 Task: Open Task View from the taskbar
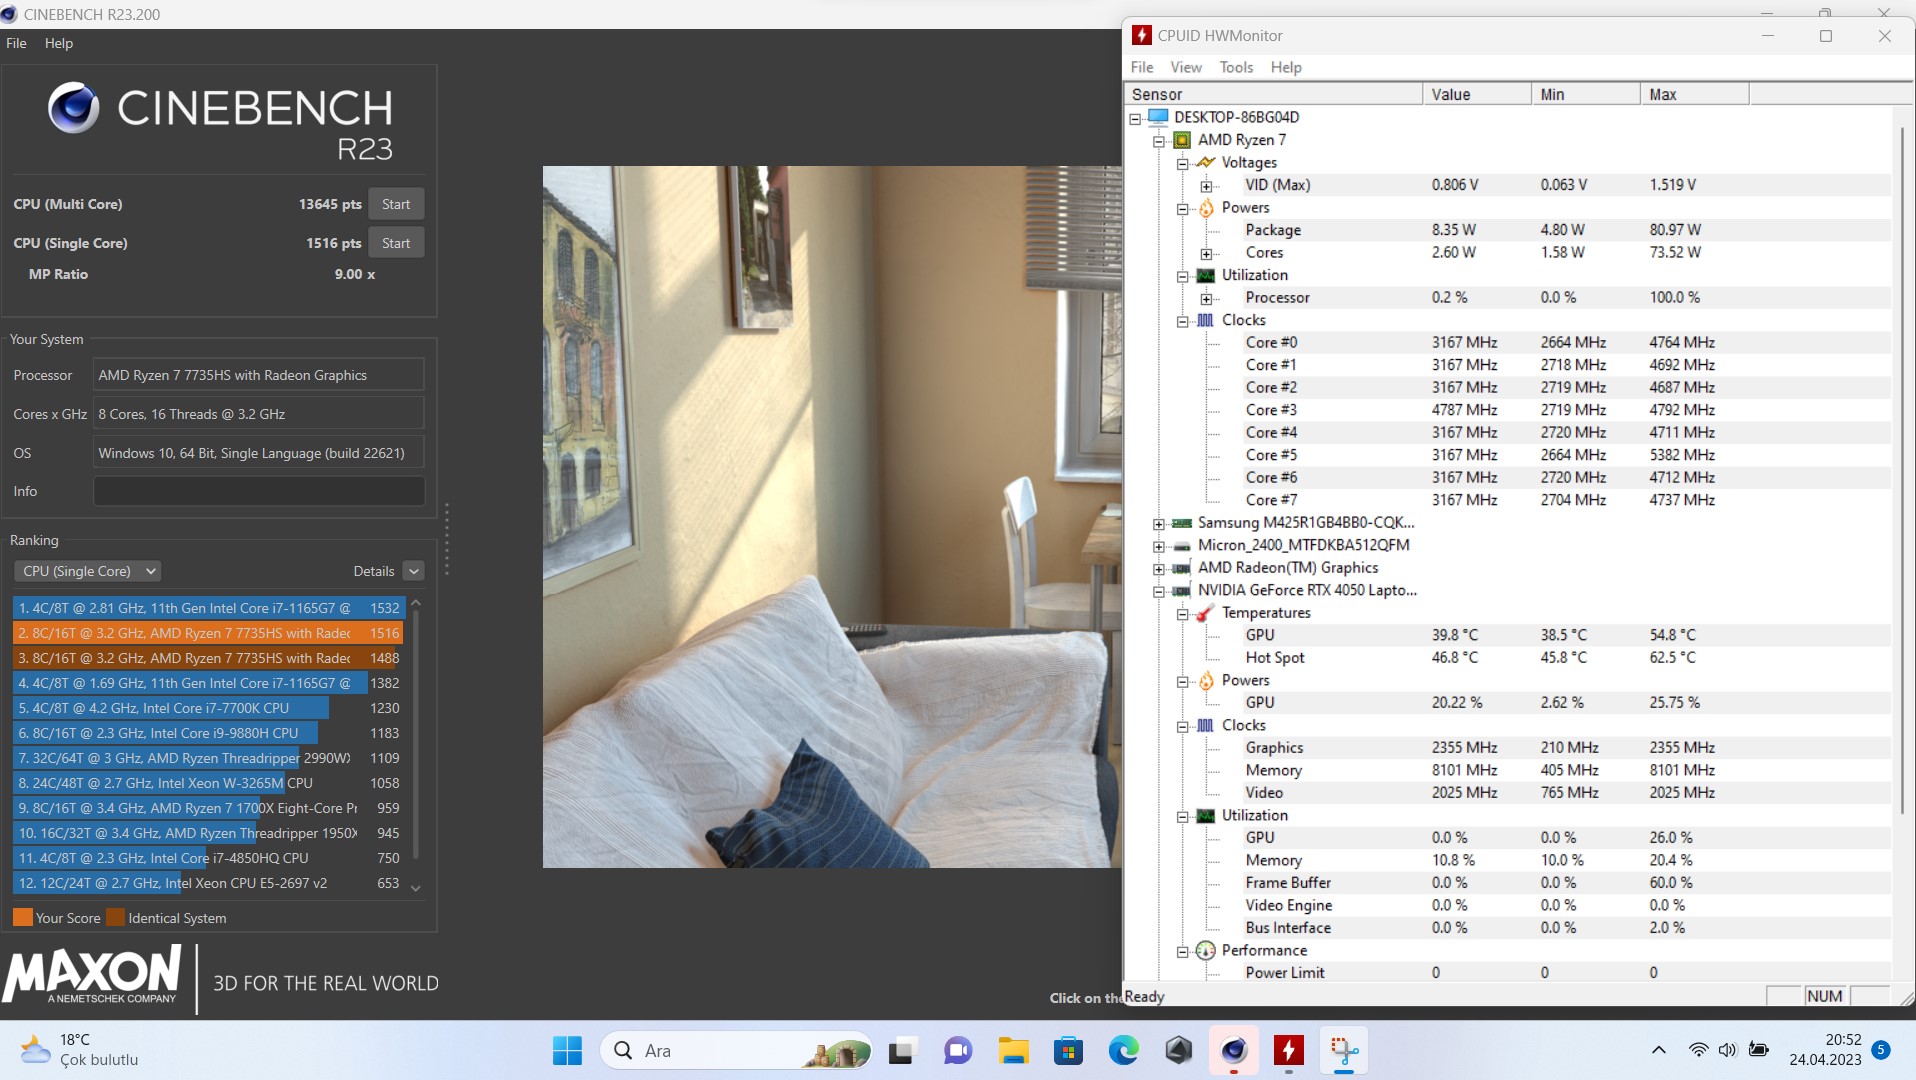(902, 1051)
